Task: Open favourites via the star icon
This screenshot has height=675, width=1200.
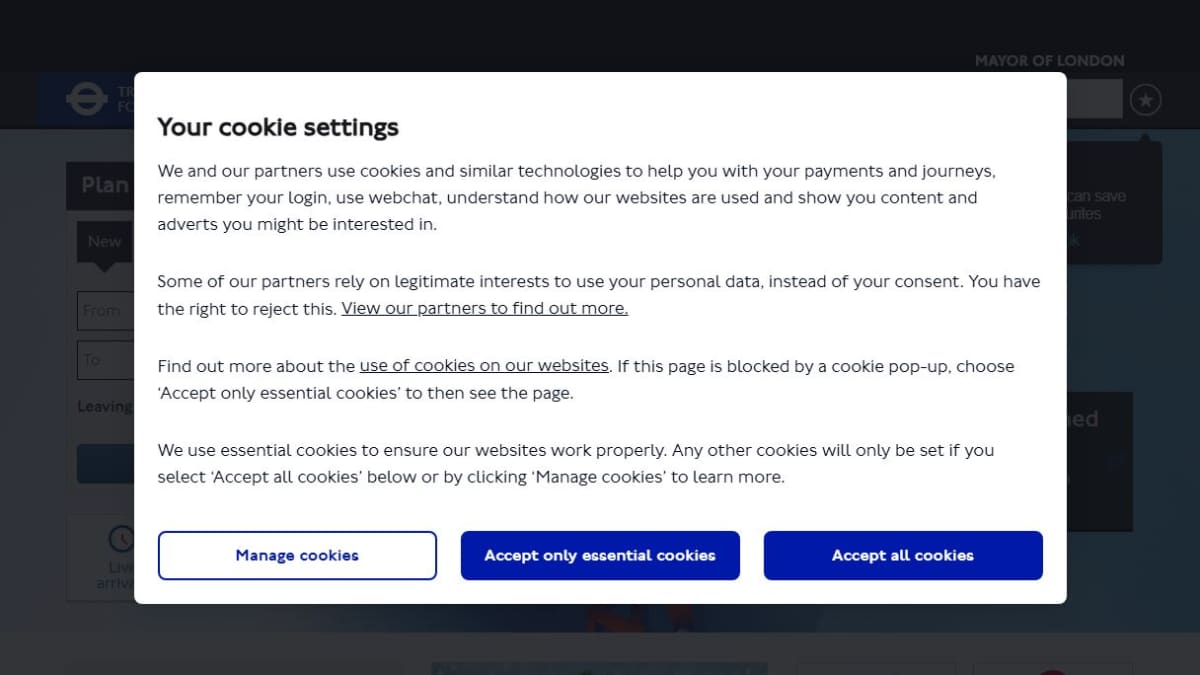Action: (x=1146, y=100)
